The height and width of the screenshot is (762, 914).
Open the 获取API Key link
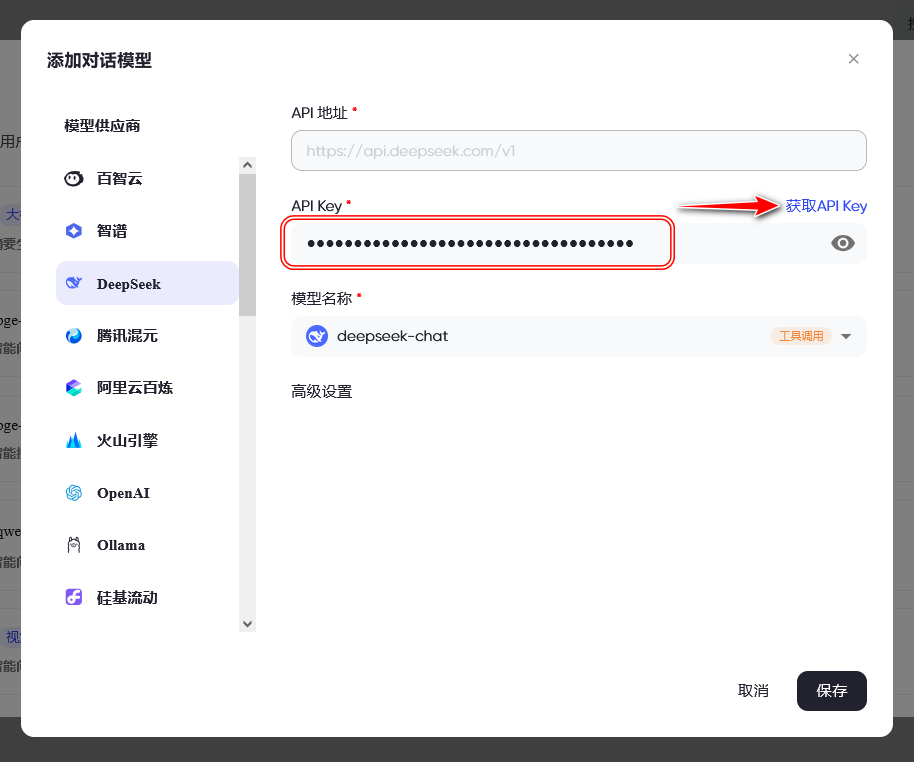(826, 206)
